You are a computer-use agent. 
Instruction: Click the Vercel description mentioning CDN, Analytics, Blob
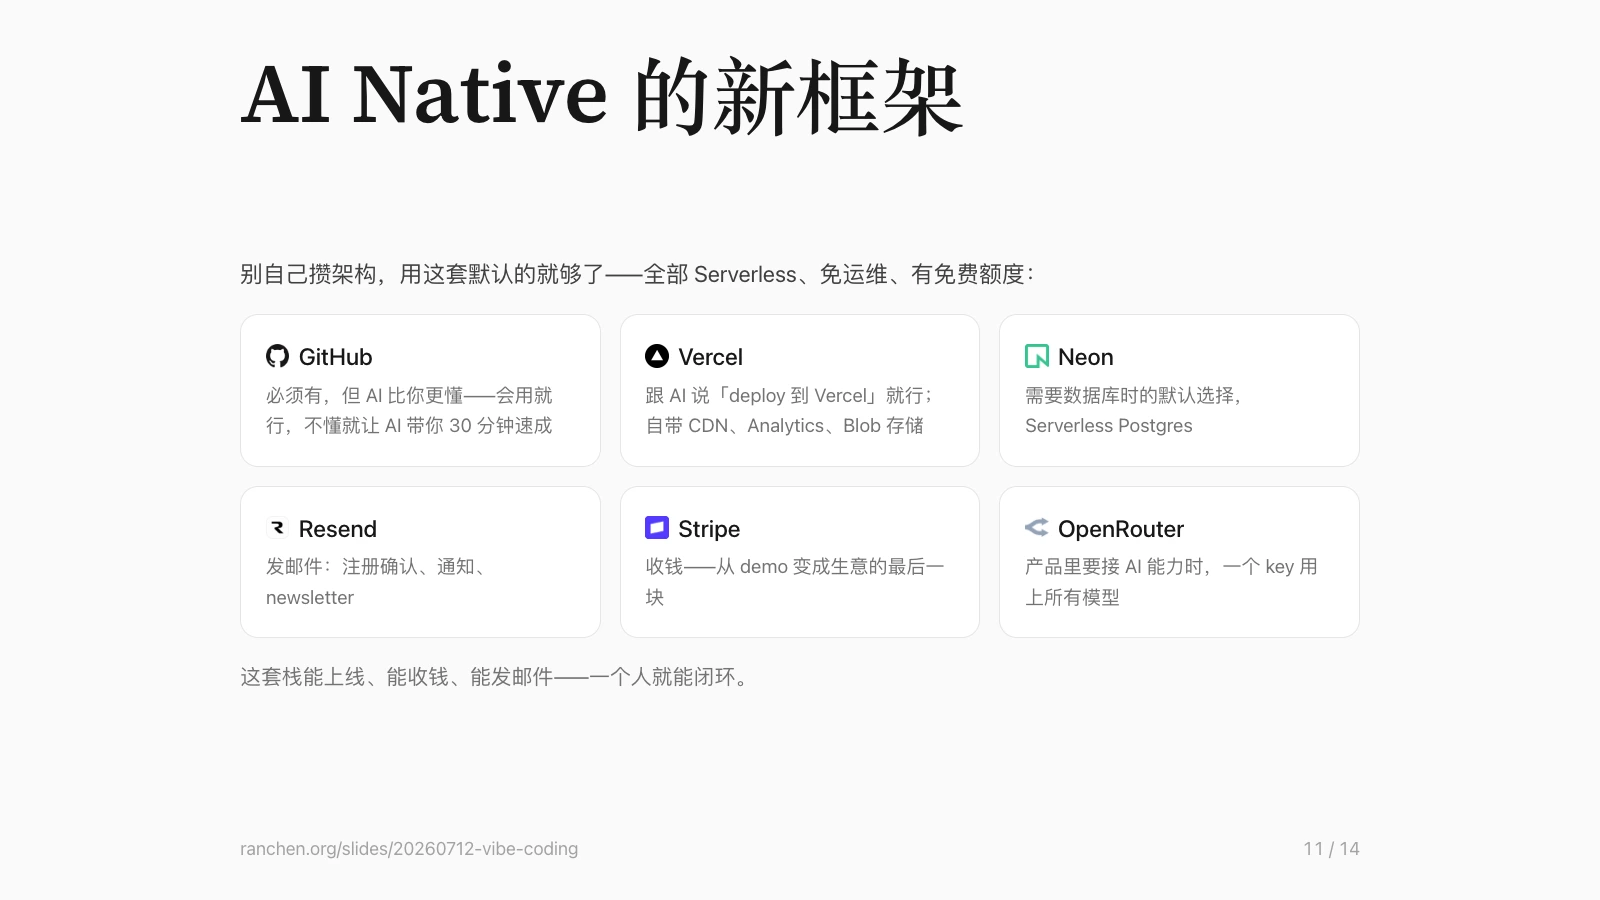[789, 410]
